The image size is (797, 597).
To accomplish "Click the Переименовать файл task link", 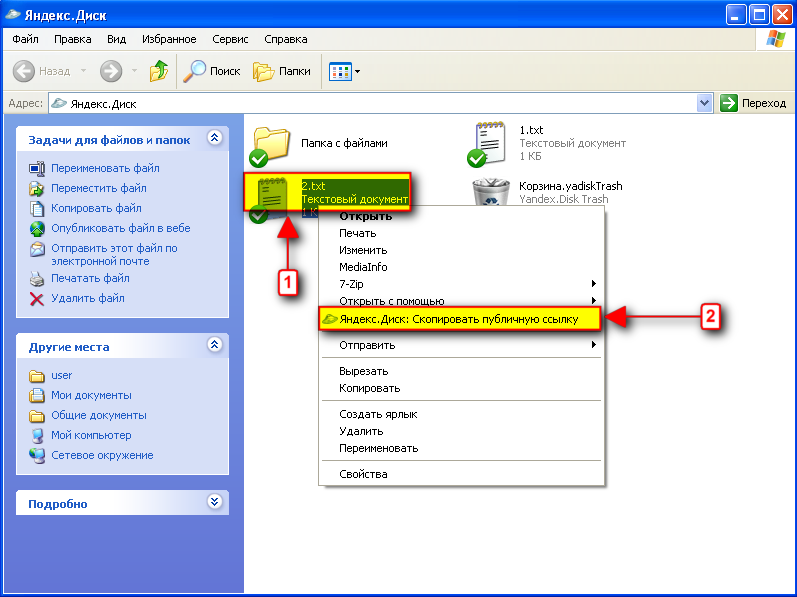I will pyautogui.click(x=105, y=168).
